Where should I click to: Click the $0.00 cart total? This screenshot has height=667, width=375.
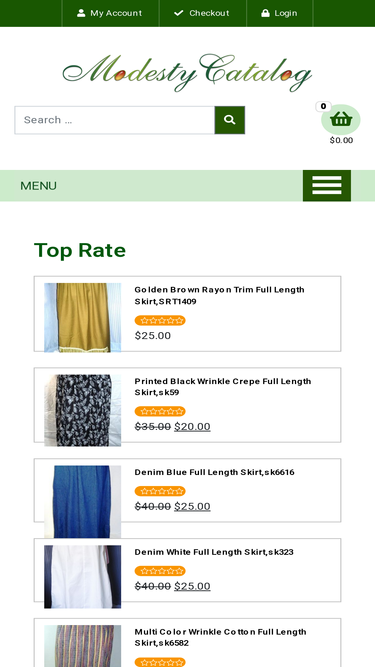341,140
